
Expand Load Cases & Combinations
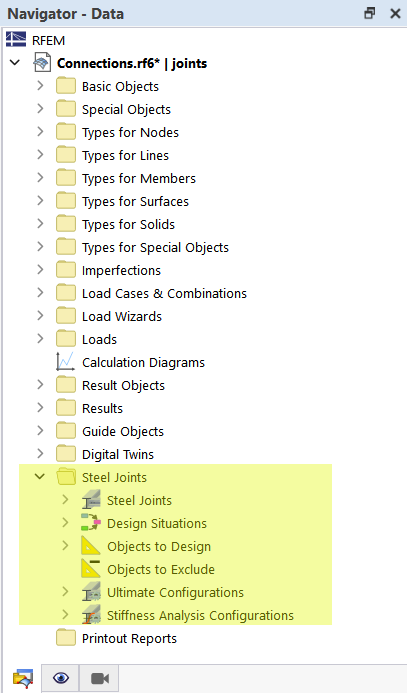pyautogui.click(x=40, y=292)
